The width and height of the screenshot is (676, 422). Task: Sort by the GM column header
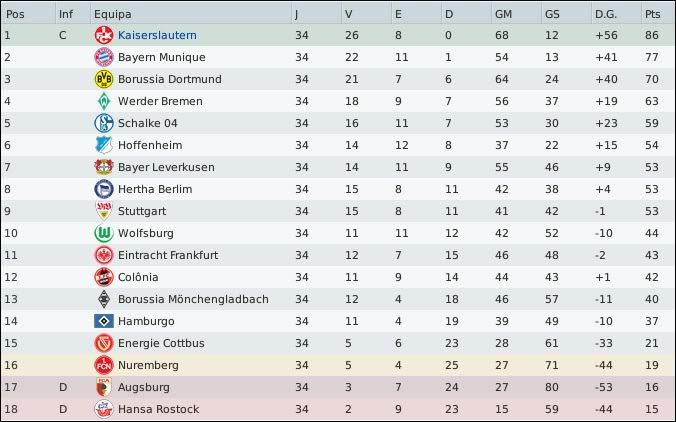pos(503,13)
